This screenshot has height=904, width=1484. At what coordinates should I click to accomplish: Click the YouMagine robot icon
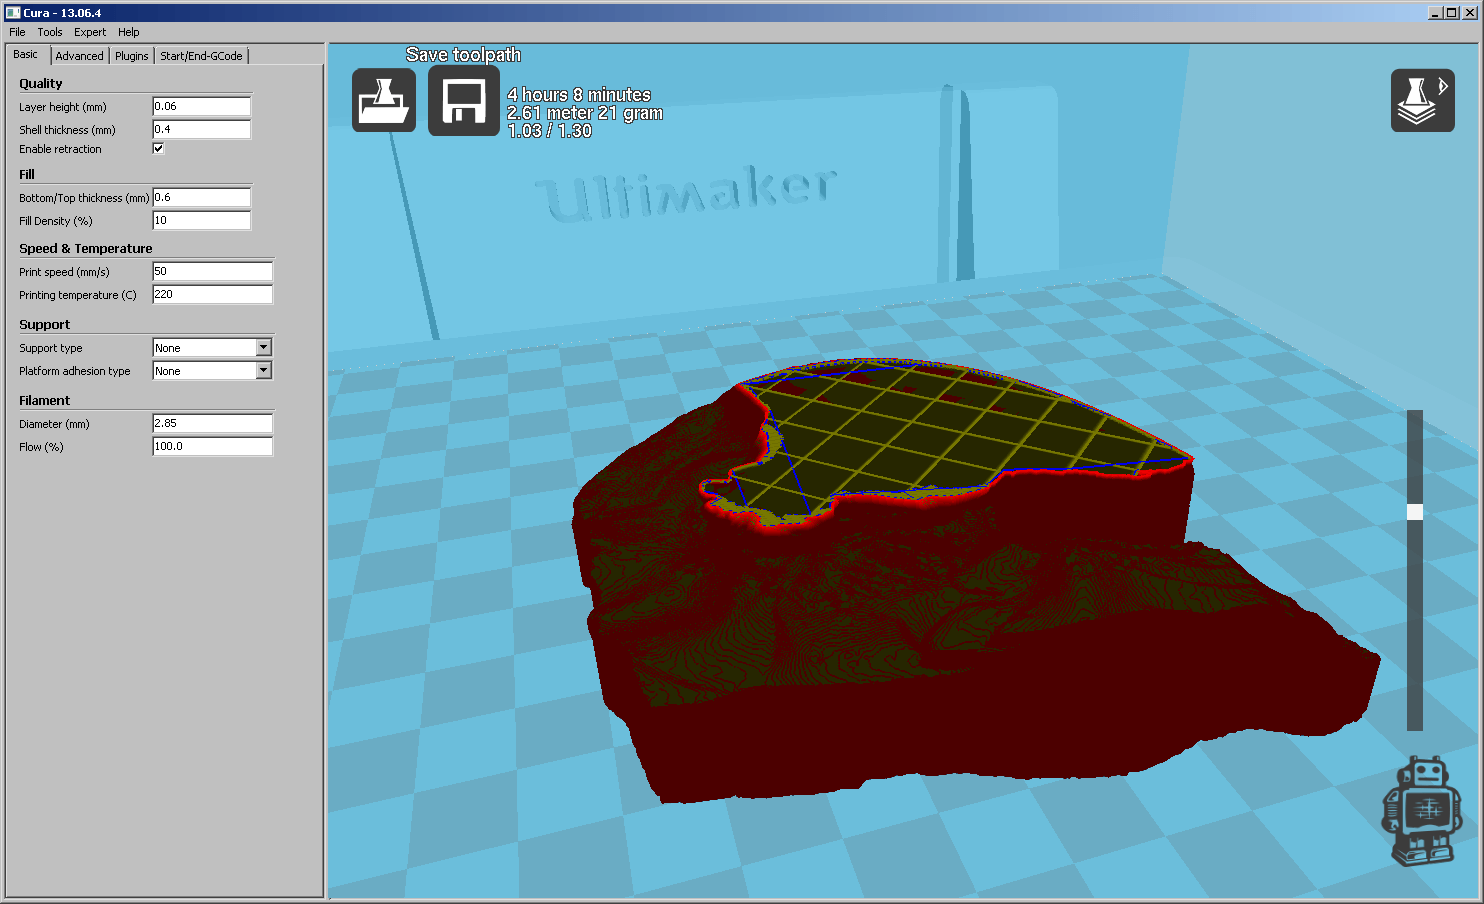[1423, 811]
